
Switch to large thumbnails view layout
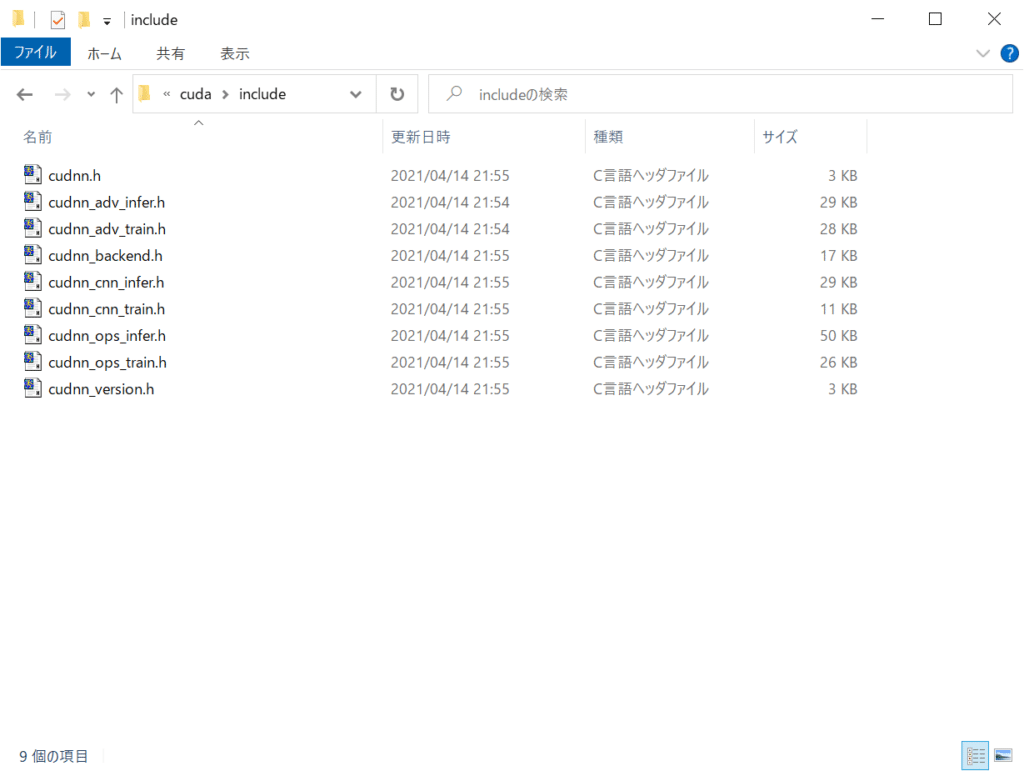[x=1002, y=755]
